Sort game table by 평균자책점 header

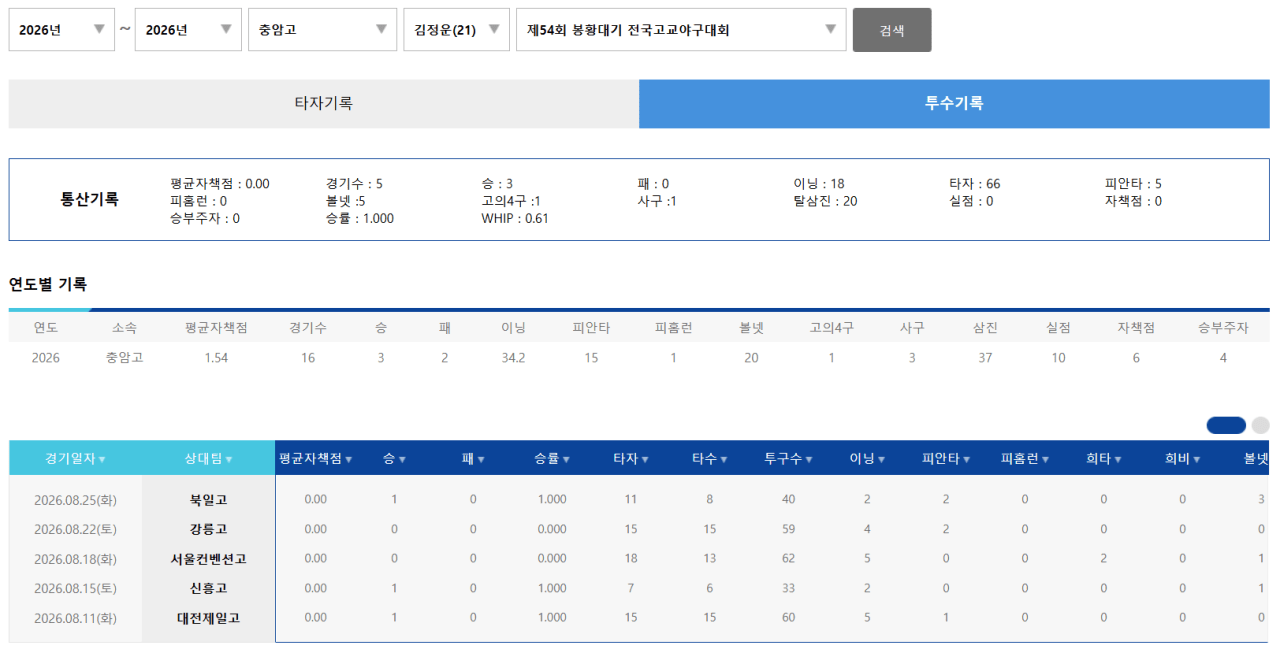coord(315,458)
